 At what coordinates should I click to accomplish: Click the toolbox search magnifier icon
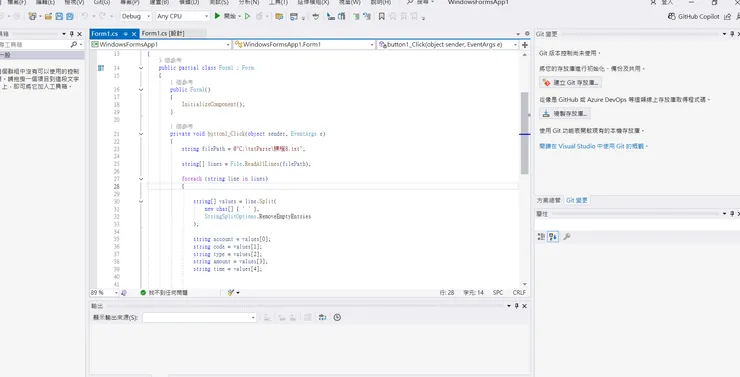(74, 44)
